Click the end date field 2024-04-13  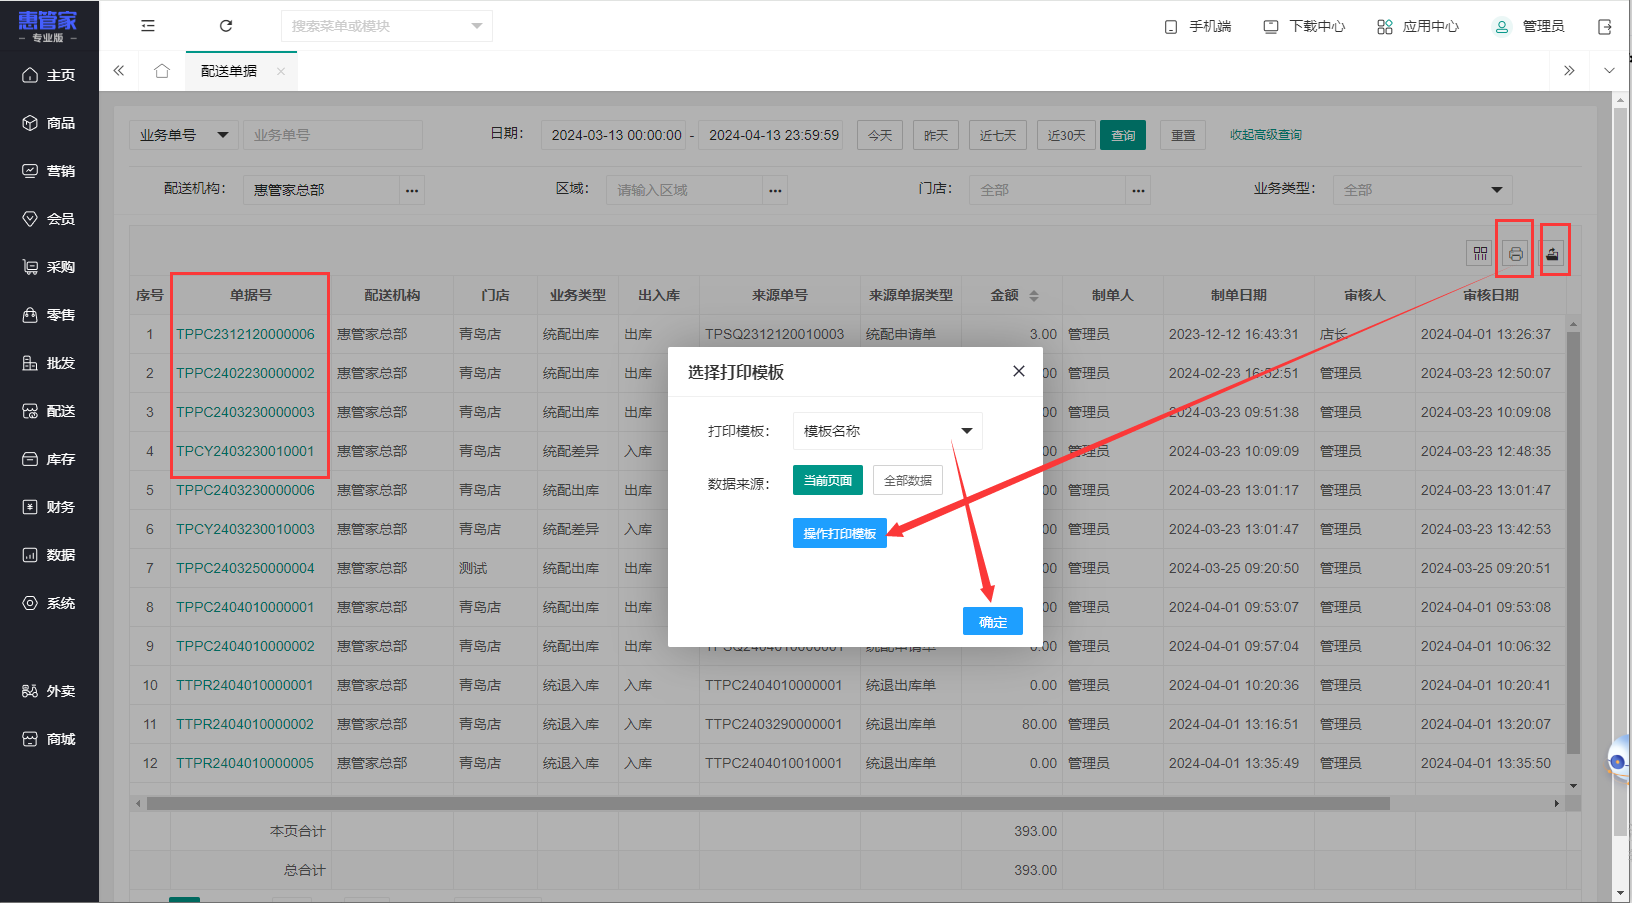pos(773,135)
